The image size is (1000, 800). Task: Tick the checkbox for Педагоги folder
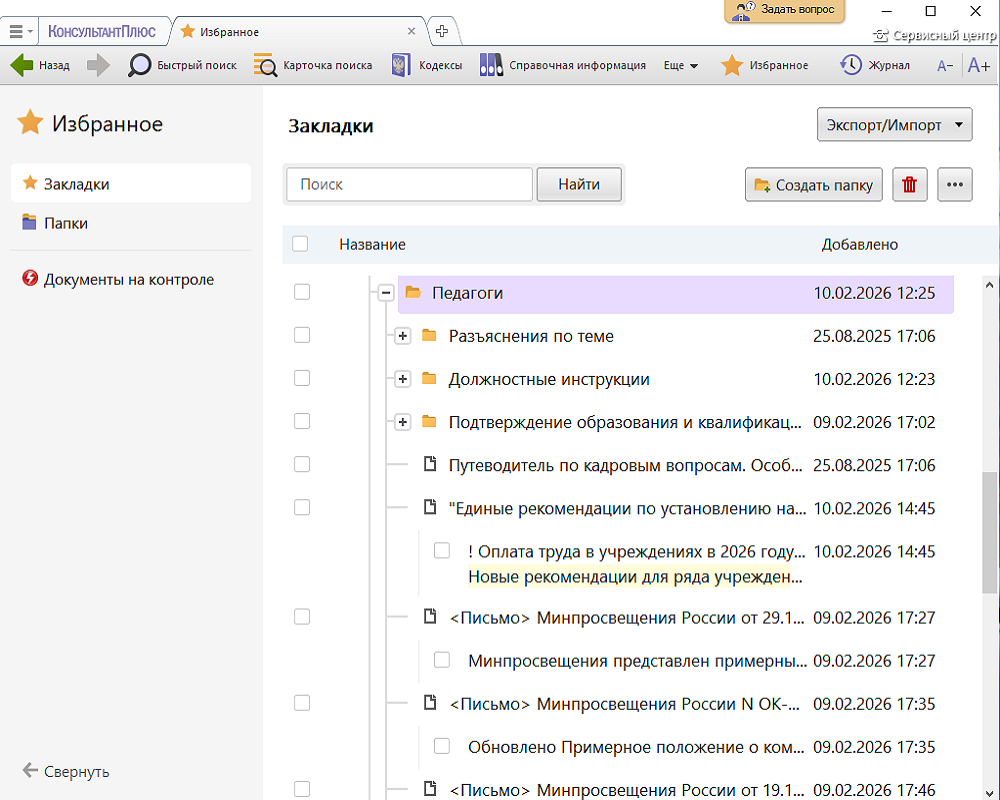302,292
